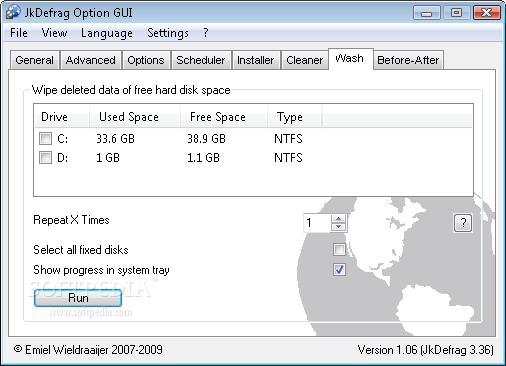Screen dimensions: 506x366
Task: Click NTFS type in D: row
Action: pyautogui.click(x=288, y=157)
